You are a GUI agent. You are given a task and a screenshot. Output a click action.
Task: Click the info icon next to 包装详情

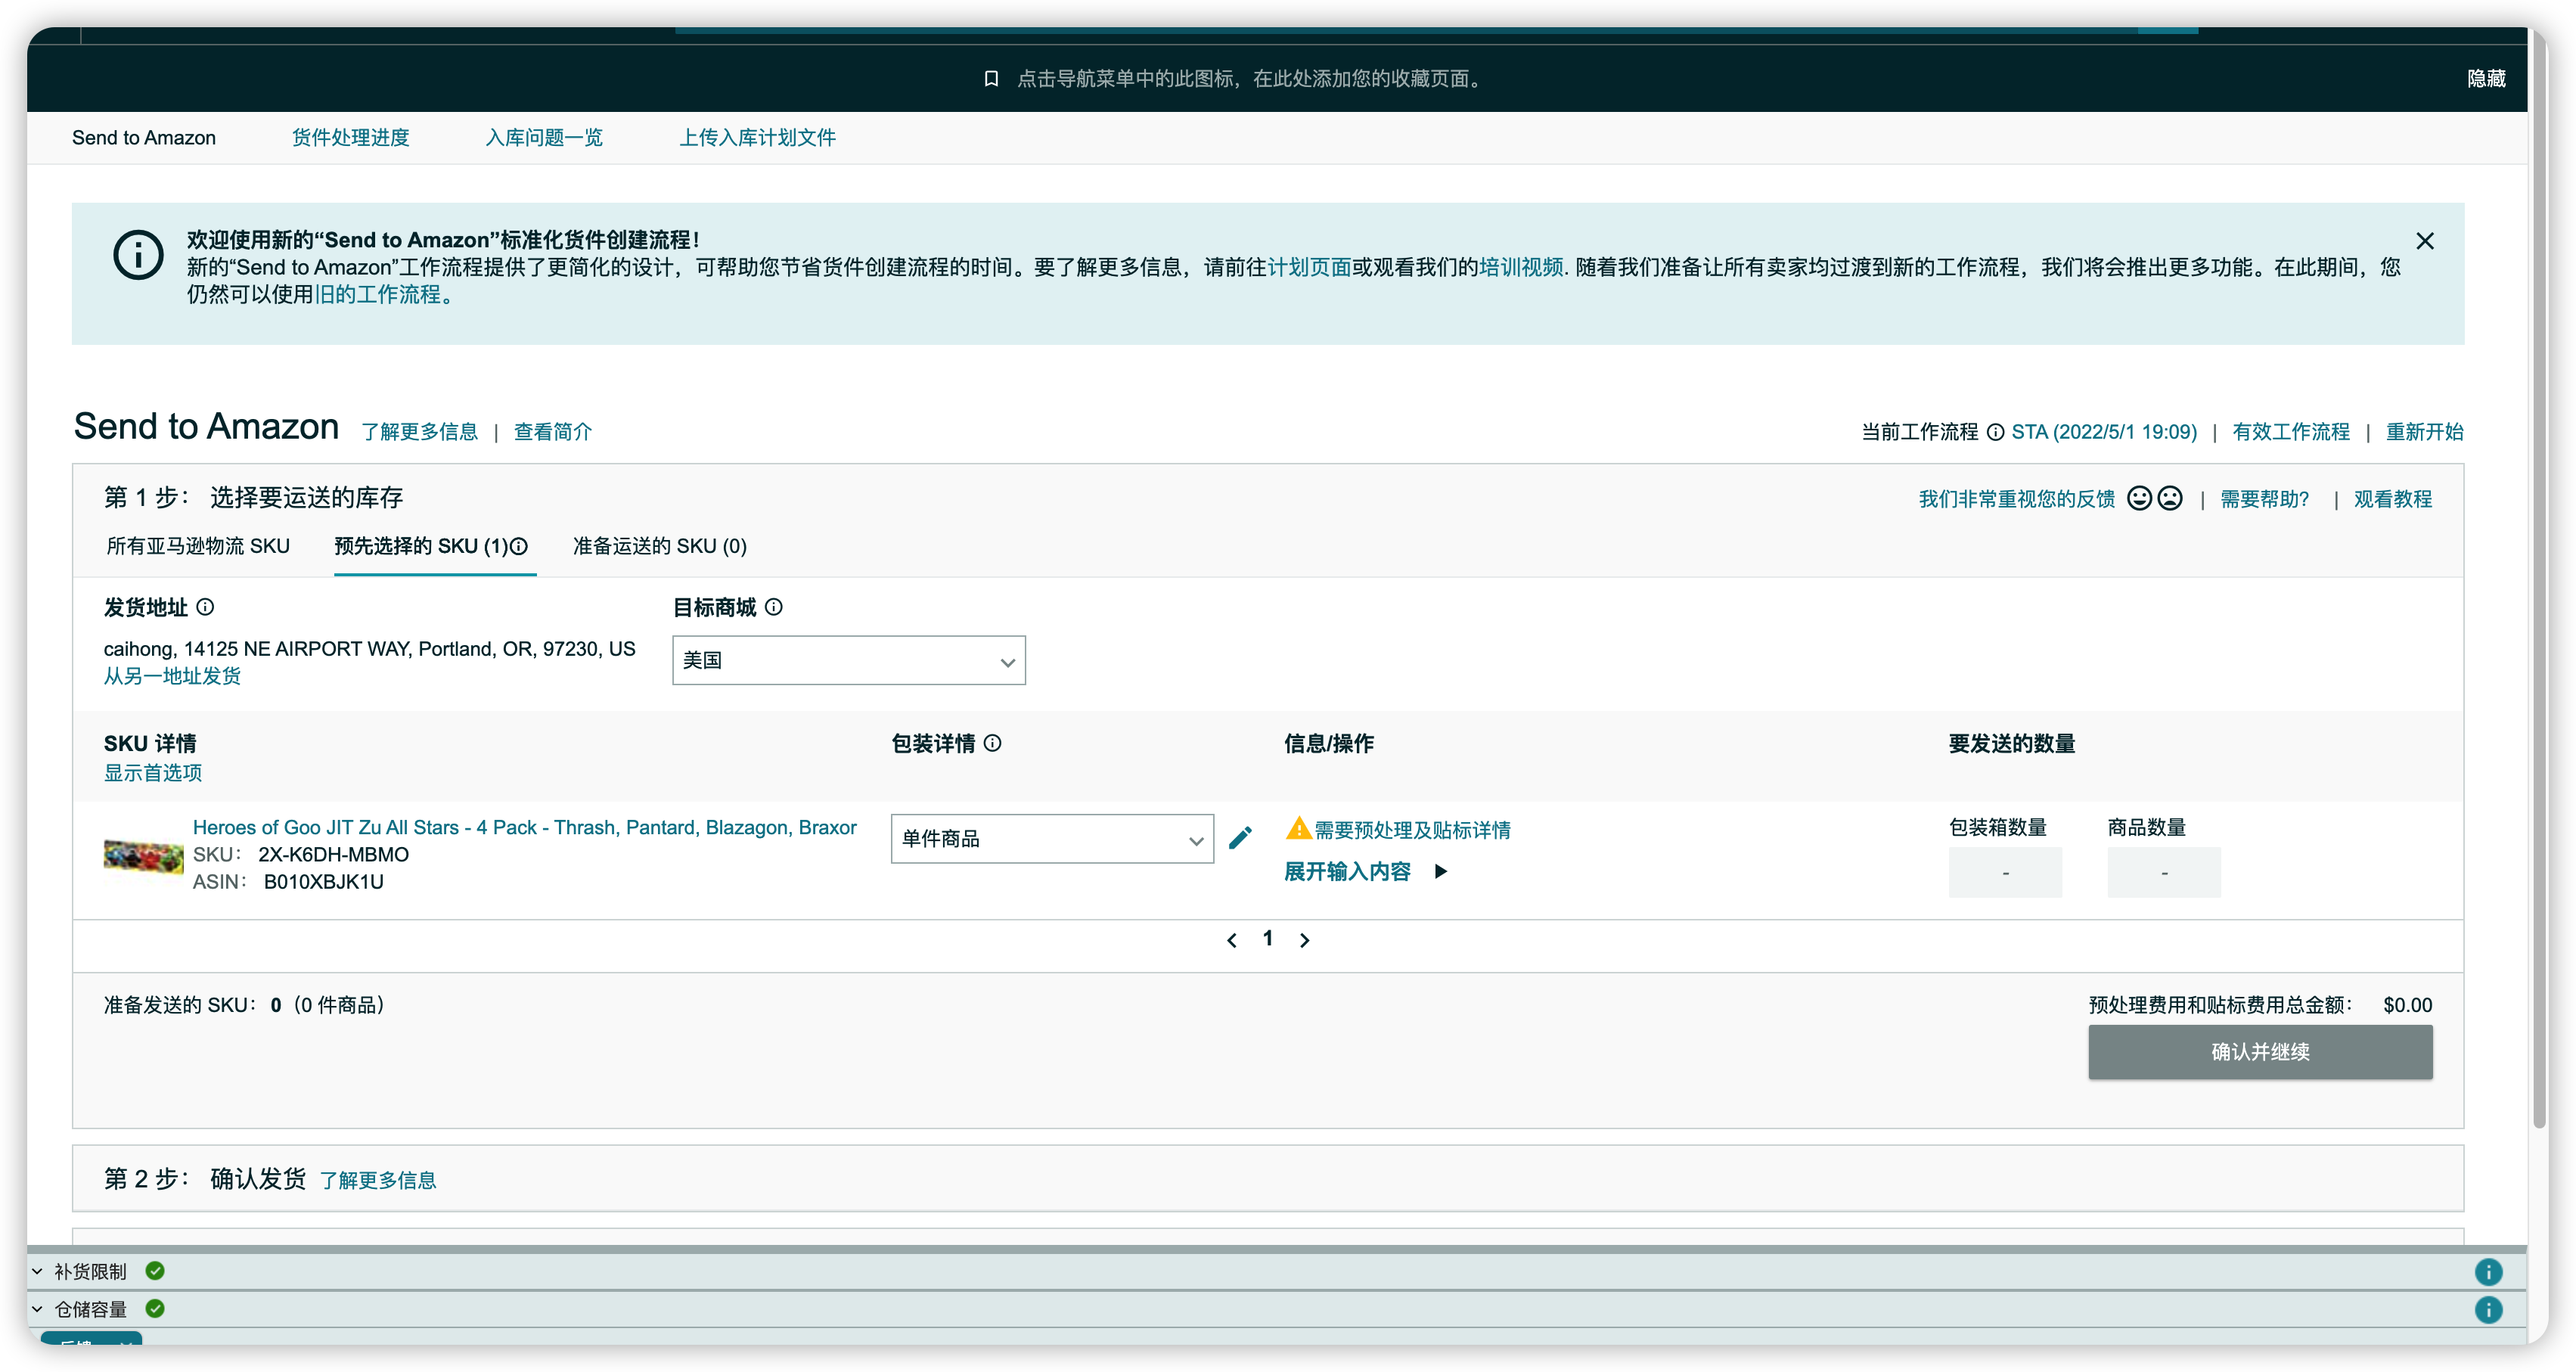(x=993, y=743)
